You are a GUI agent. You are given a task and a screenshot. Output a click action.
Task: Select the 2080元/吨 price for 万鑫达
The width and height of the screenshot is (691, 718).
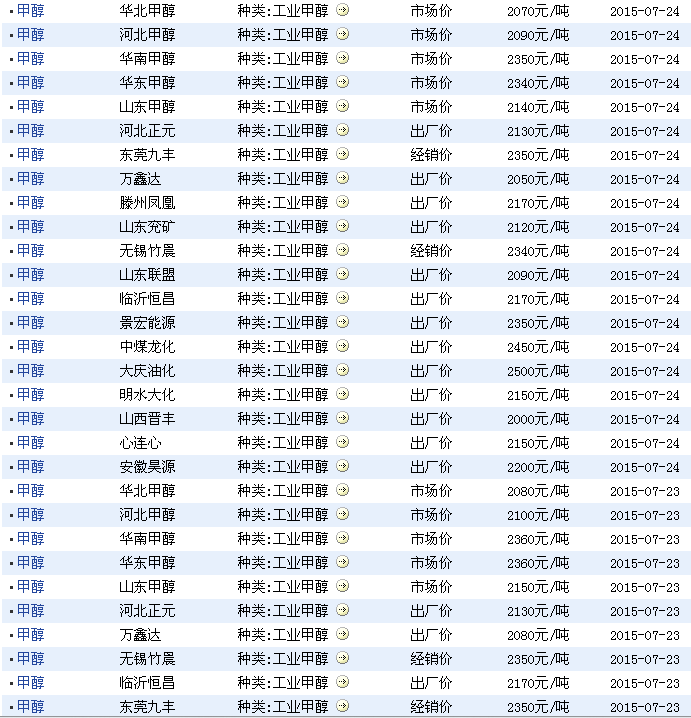538,635
